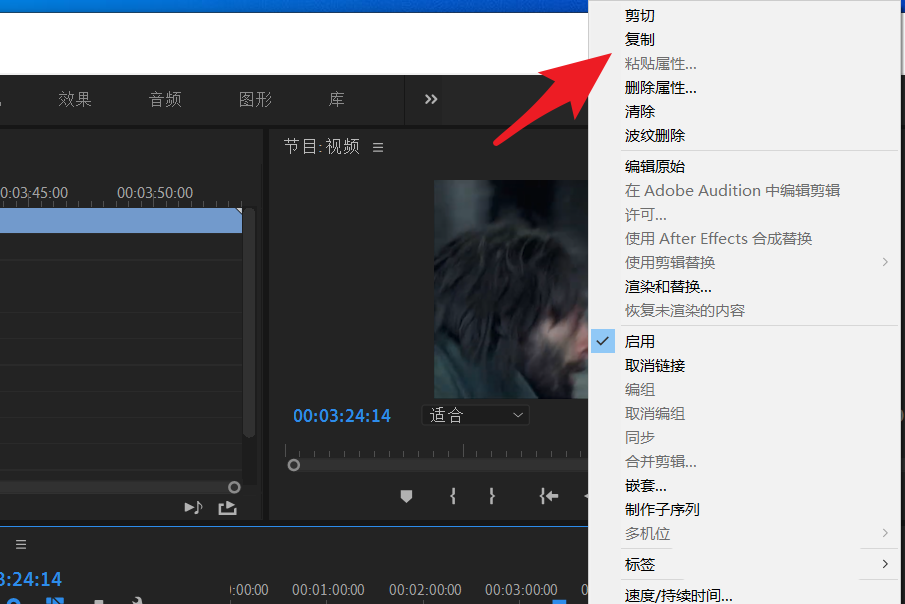Switch to the 库 workspace tab
Screen dimensions: 905x604
336,99
